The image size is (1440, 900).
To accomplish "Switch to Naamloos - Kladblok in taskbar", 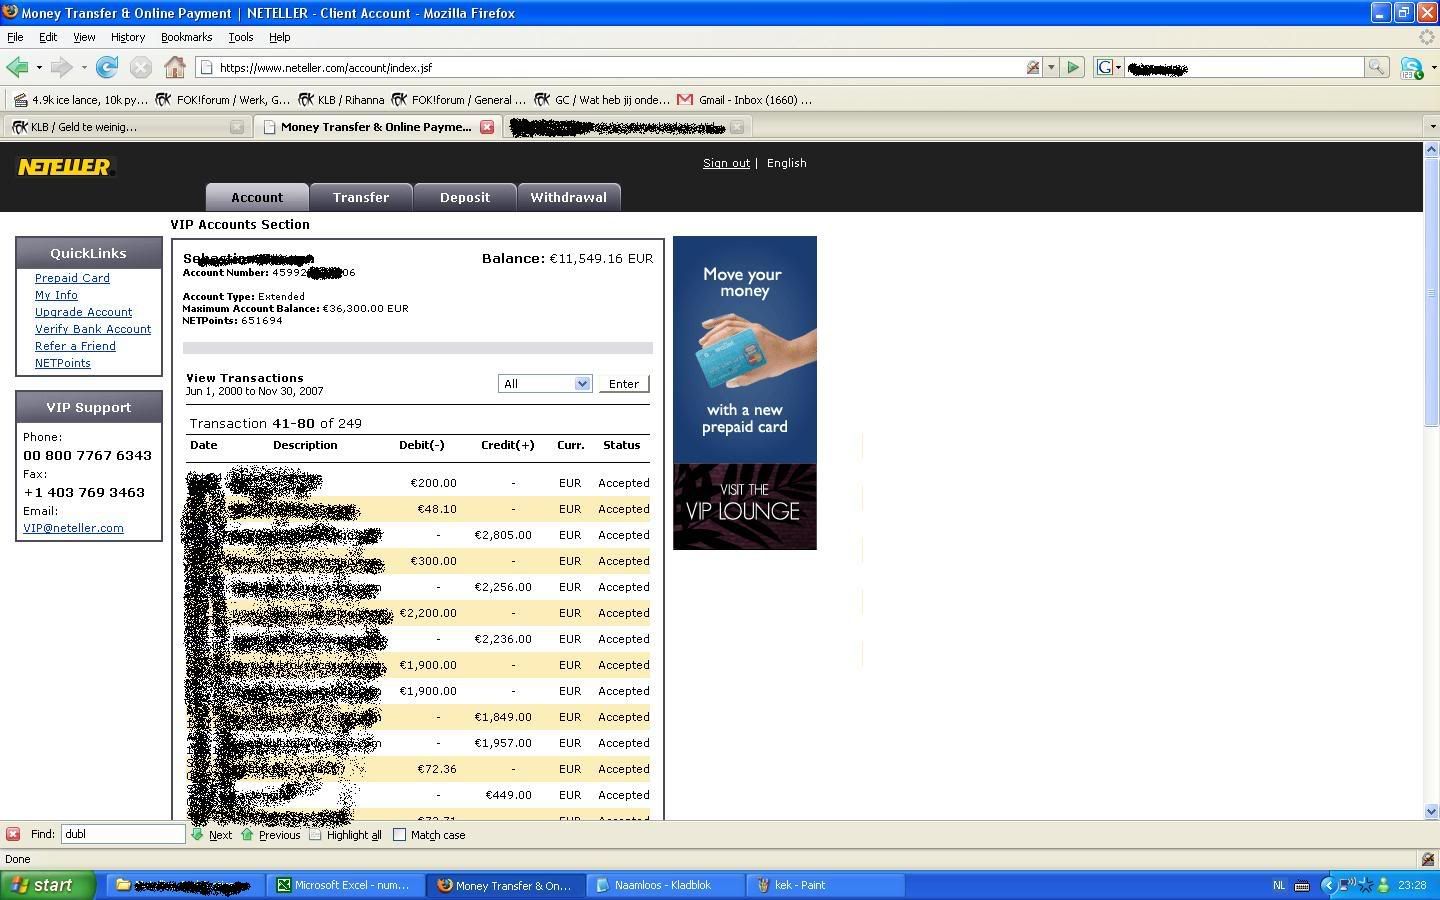I will (664, 885).
